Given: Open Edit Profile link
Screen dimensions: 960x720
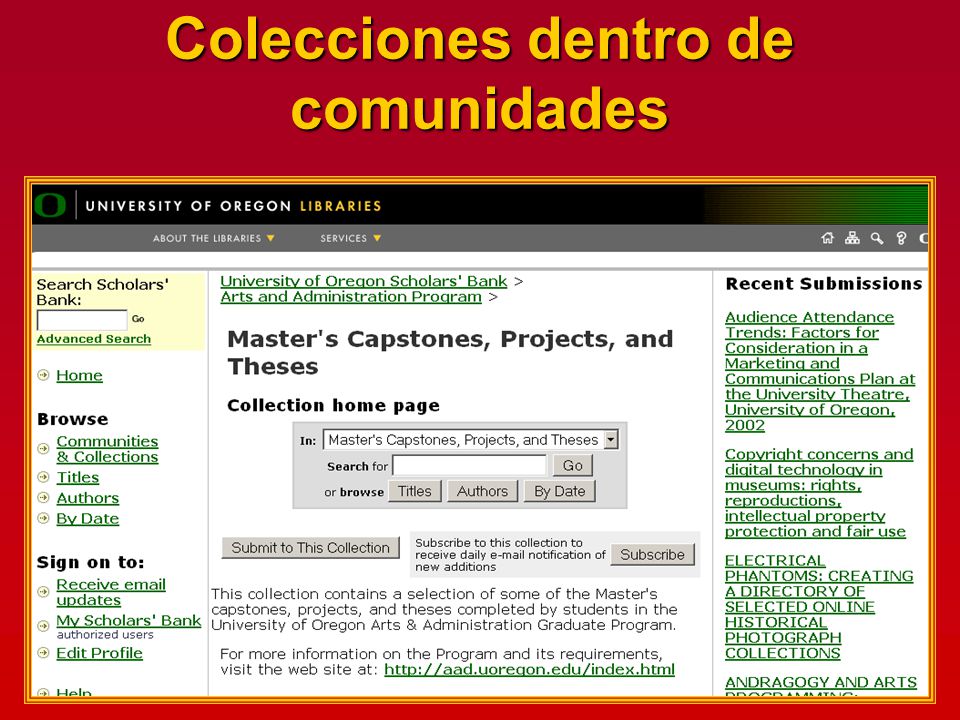Looking at the screenshot, I should pyautogui.click(x=99, y=653).
